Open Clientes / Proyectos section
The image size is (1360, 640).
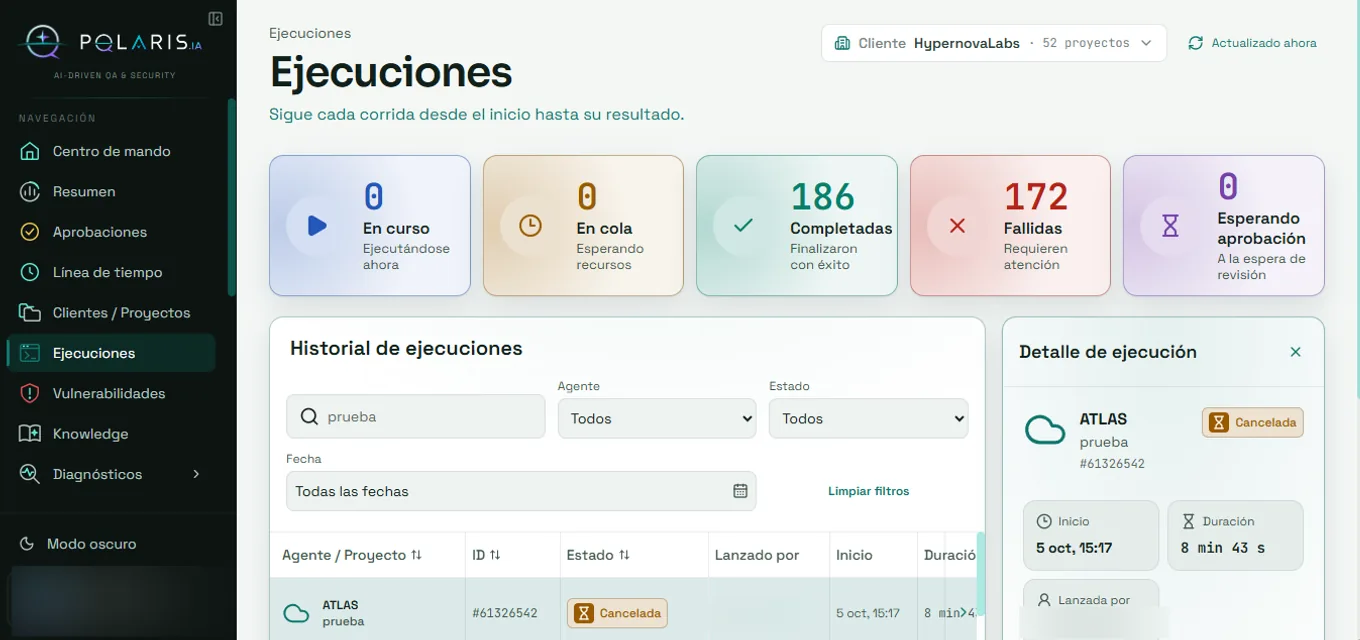111,313
